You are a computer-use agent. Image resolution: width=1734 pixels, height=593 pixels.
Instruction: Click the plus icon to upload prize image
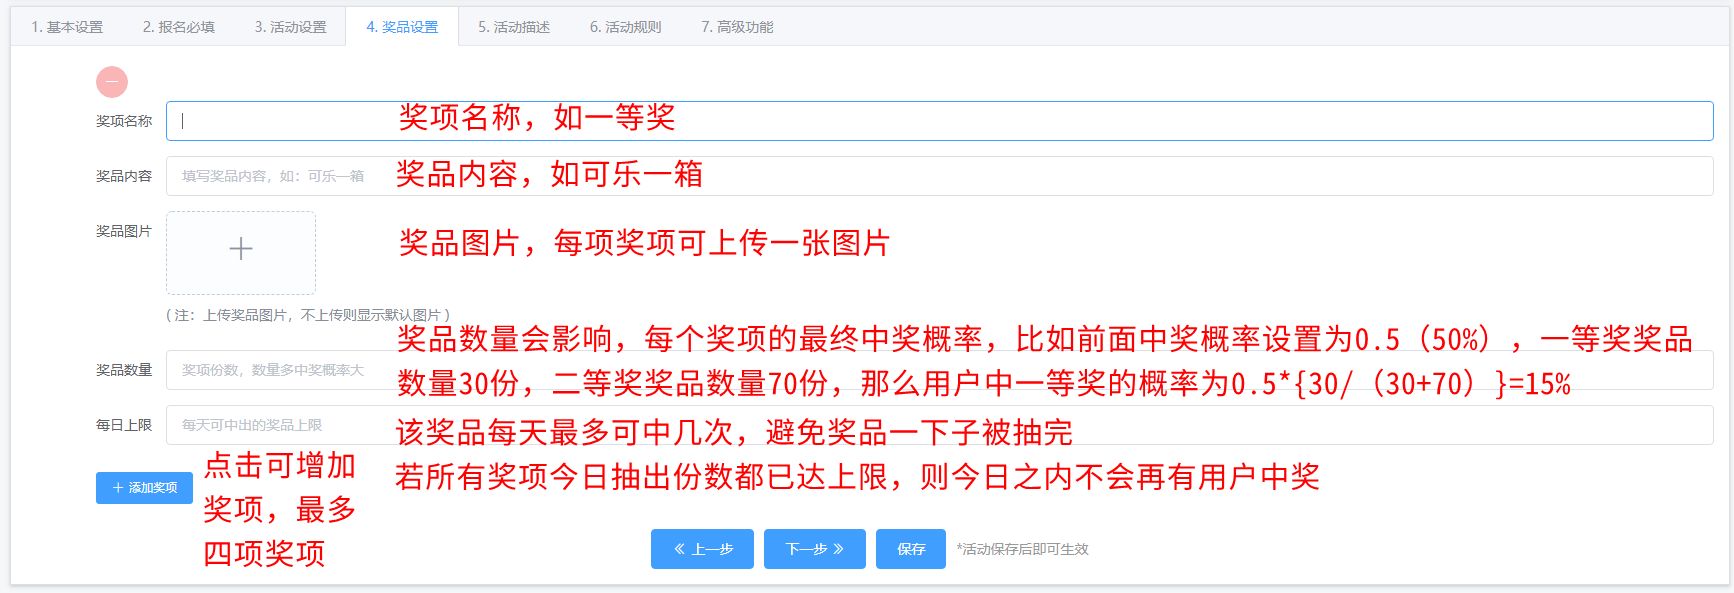tap(241, 250)
